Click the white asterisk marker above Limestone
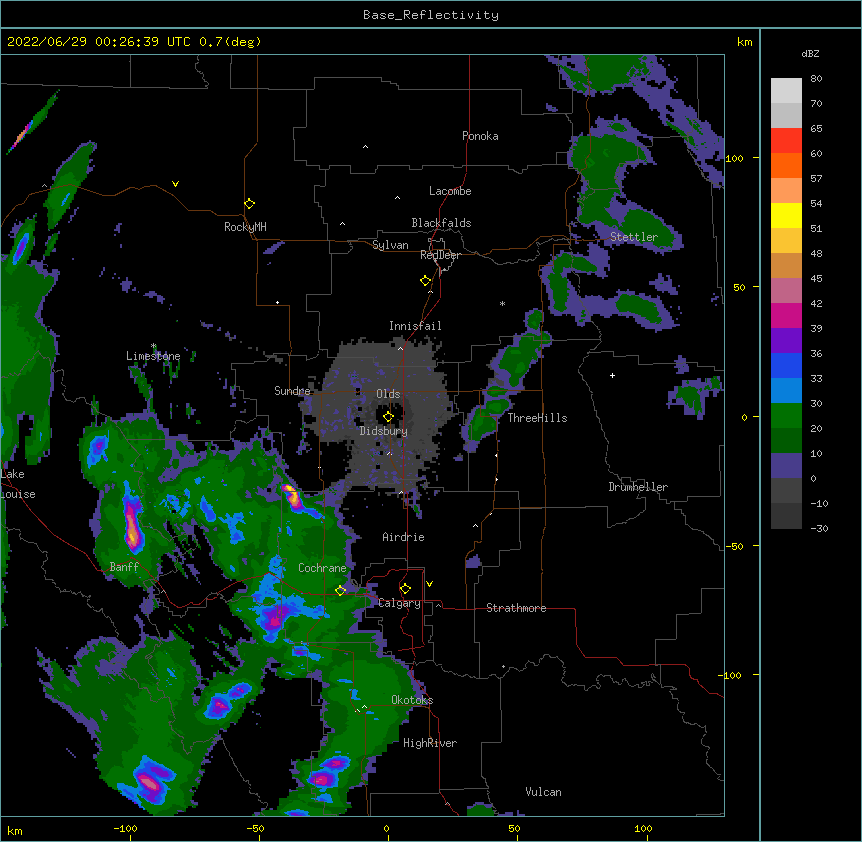Image resolution: width=862 pixels, height=842 pixels. (154, 346)
